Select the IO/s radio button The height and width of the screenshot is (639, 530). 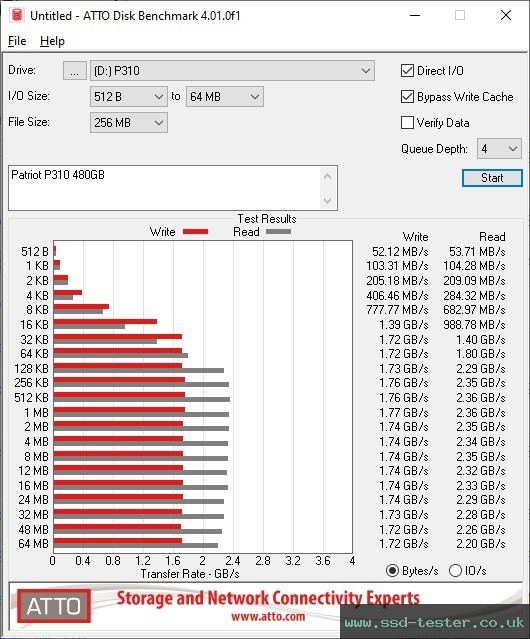pos(455,571)
